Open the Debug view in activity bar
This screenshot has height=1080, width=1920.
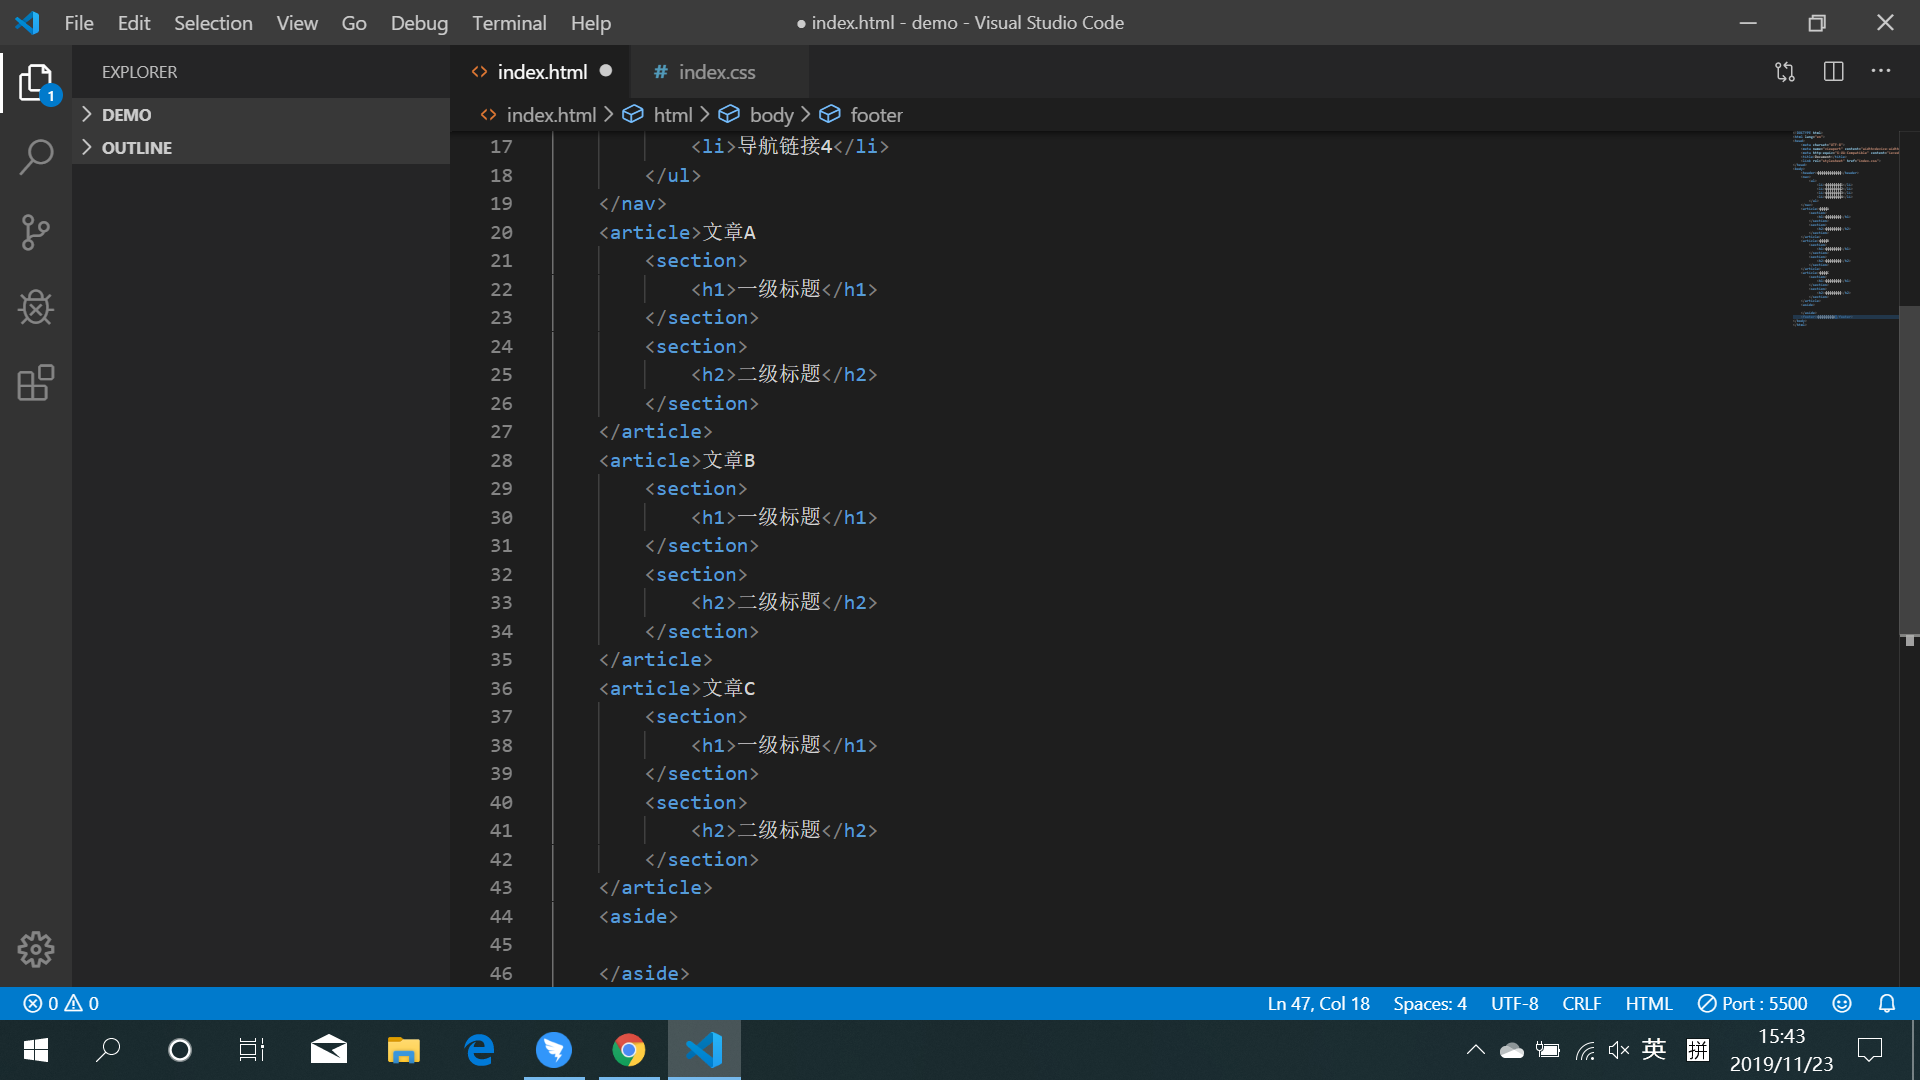click(x=36, y=307)
